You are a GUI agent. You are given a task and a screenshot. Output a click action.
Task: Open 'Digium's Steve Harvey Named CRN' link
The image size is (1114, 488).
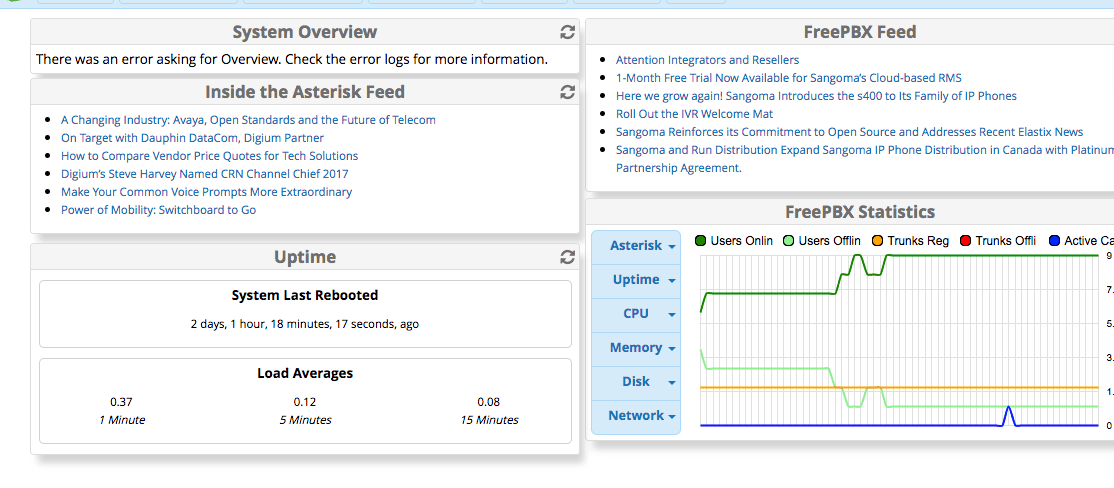pos(205,173)
